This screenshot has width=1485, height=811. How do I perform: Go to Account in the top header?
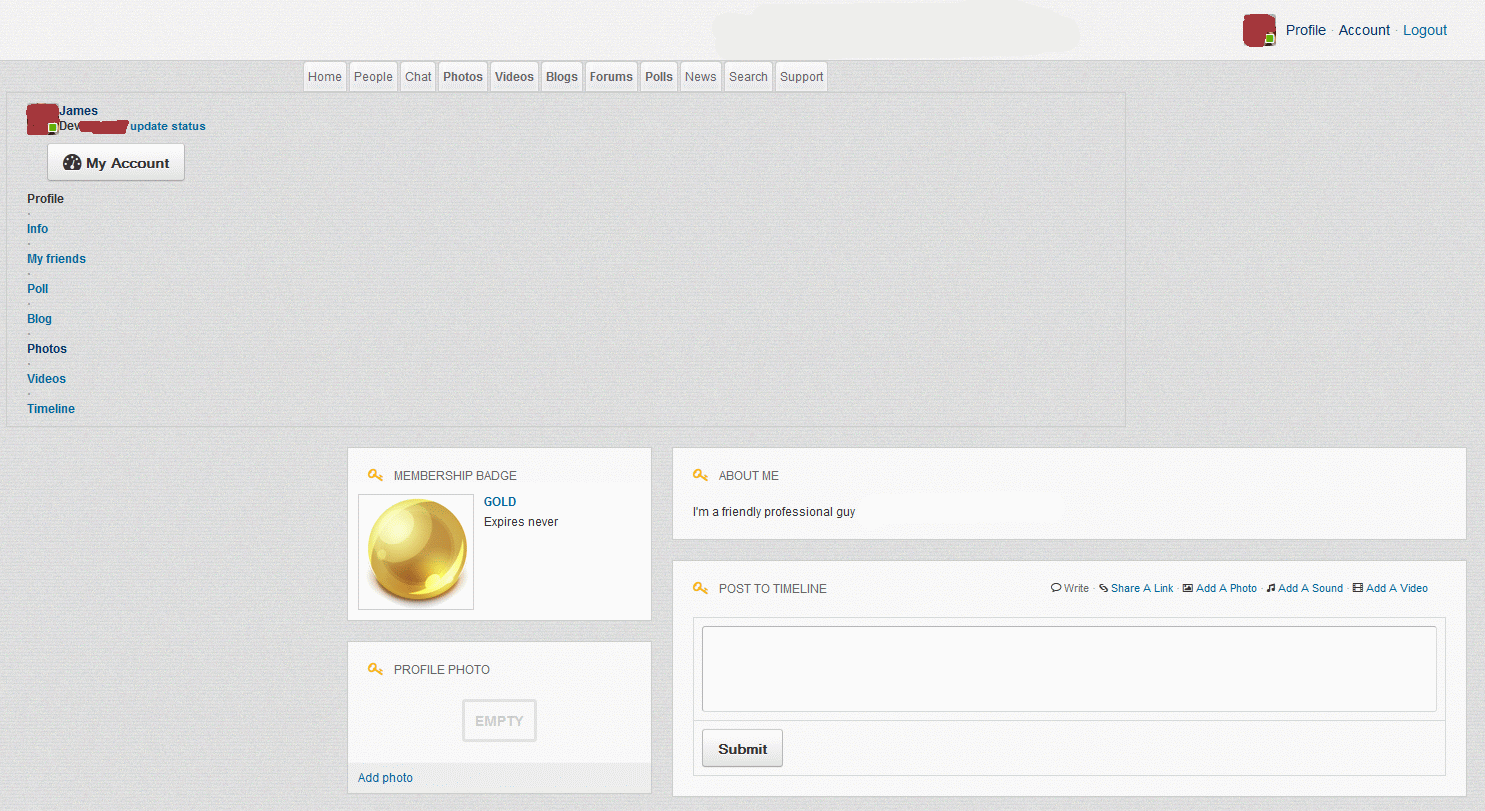[1364, 30]
